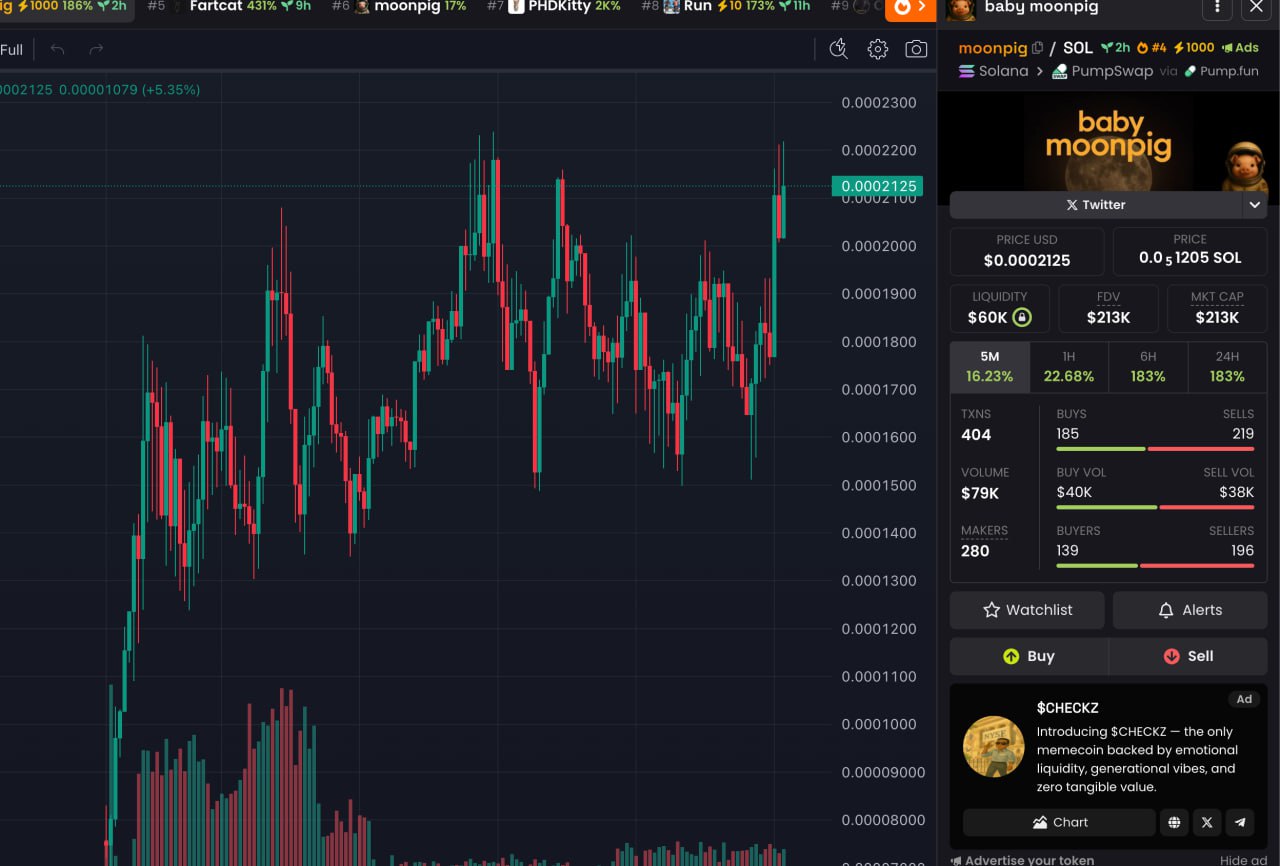Click the FDV $213K box

(1108, 308)
